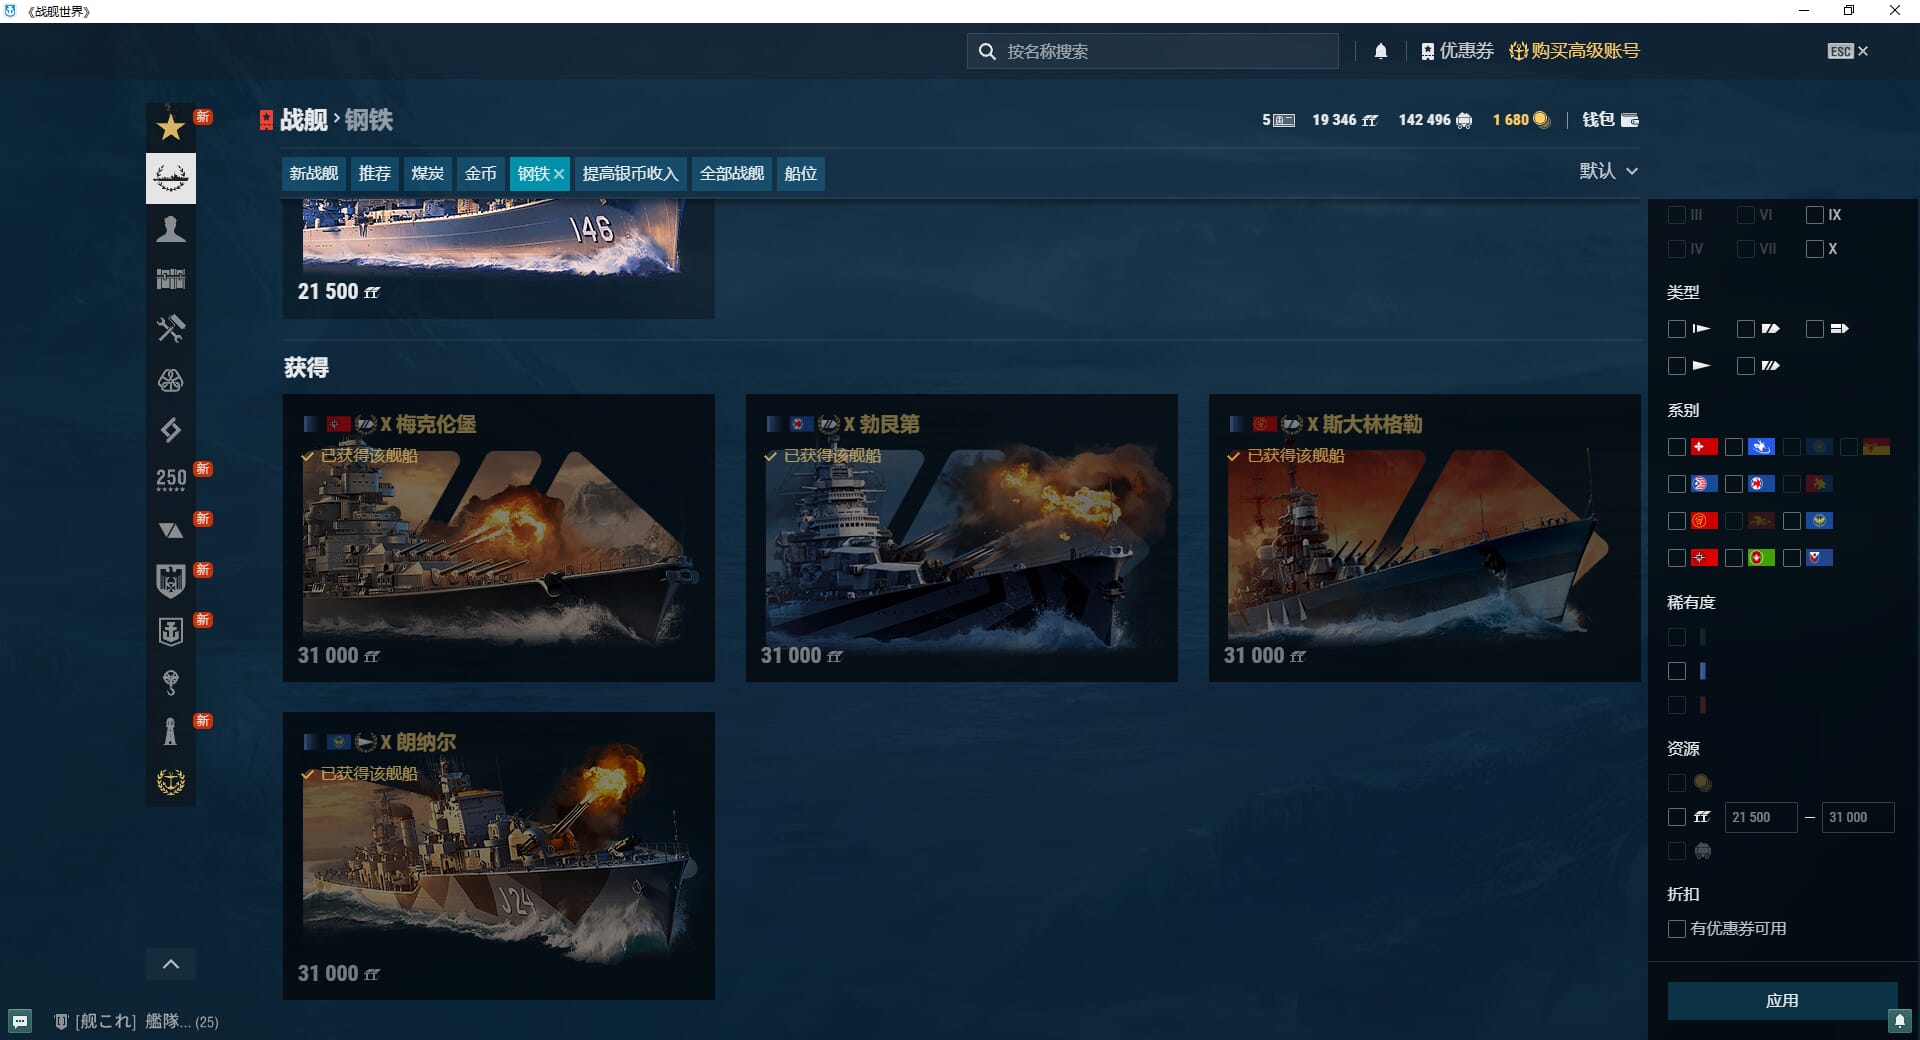Tick the steel resource filter checkbox

tap(1677, 817)
